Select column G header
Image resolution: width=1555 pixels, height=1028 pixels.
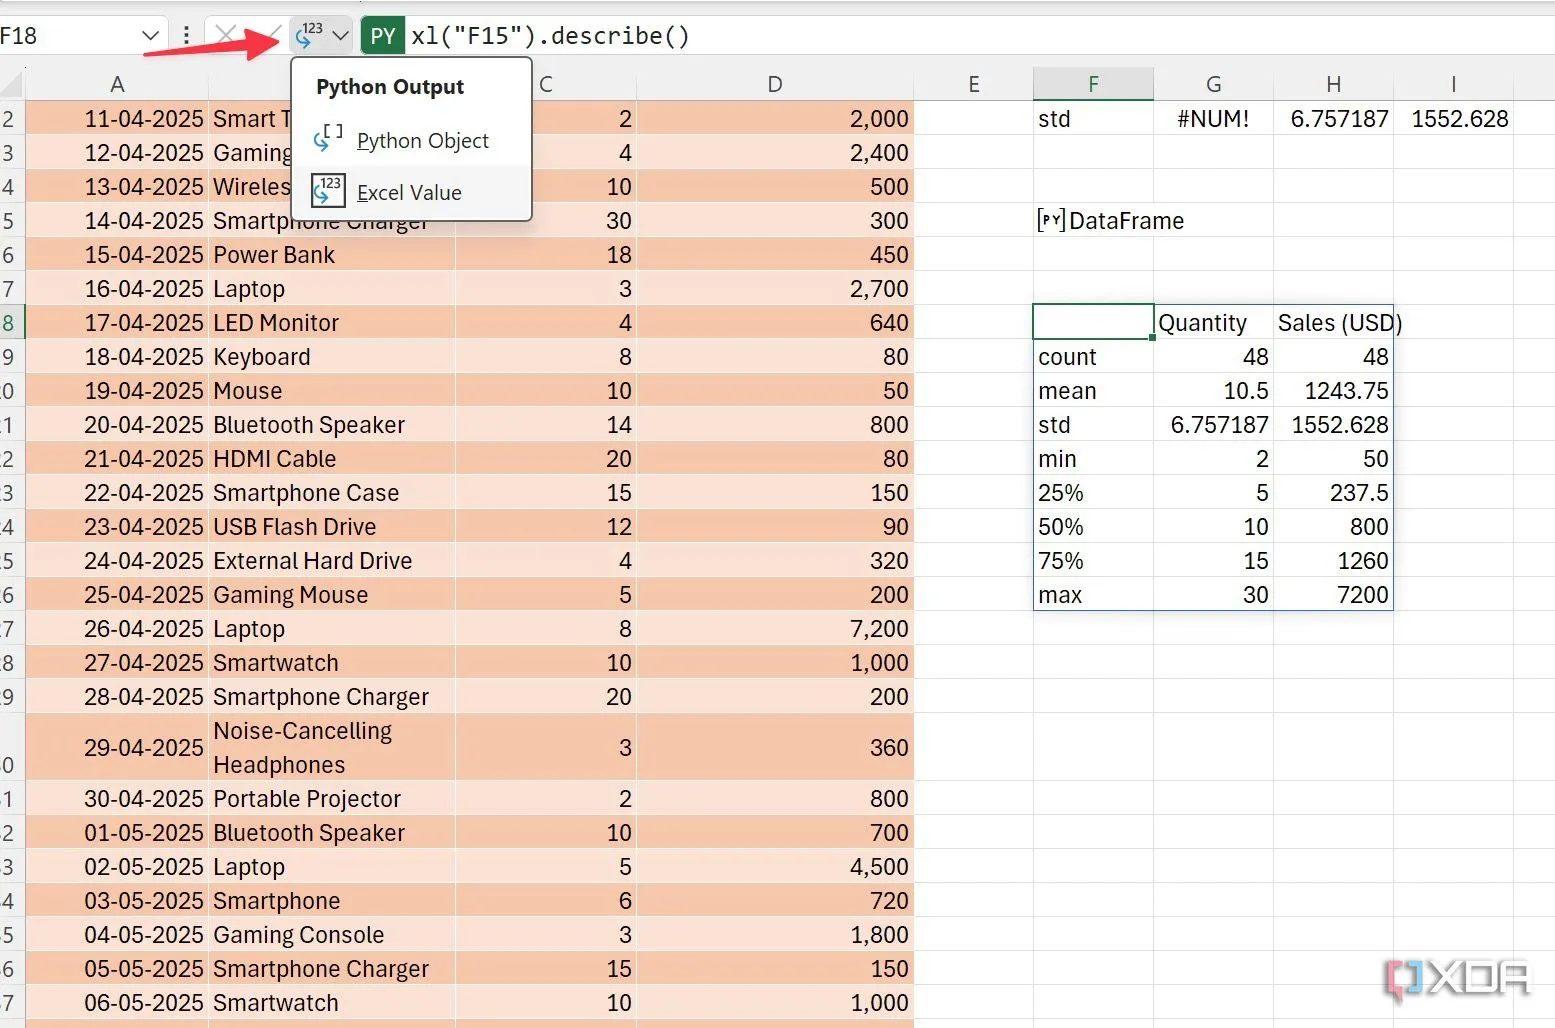point(1213,84)
